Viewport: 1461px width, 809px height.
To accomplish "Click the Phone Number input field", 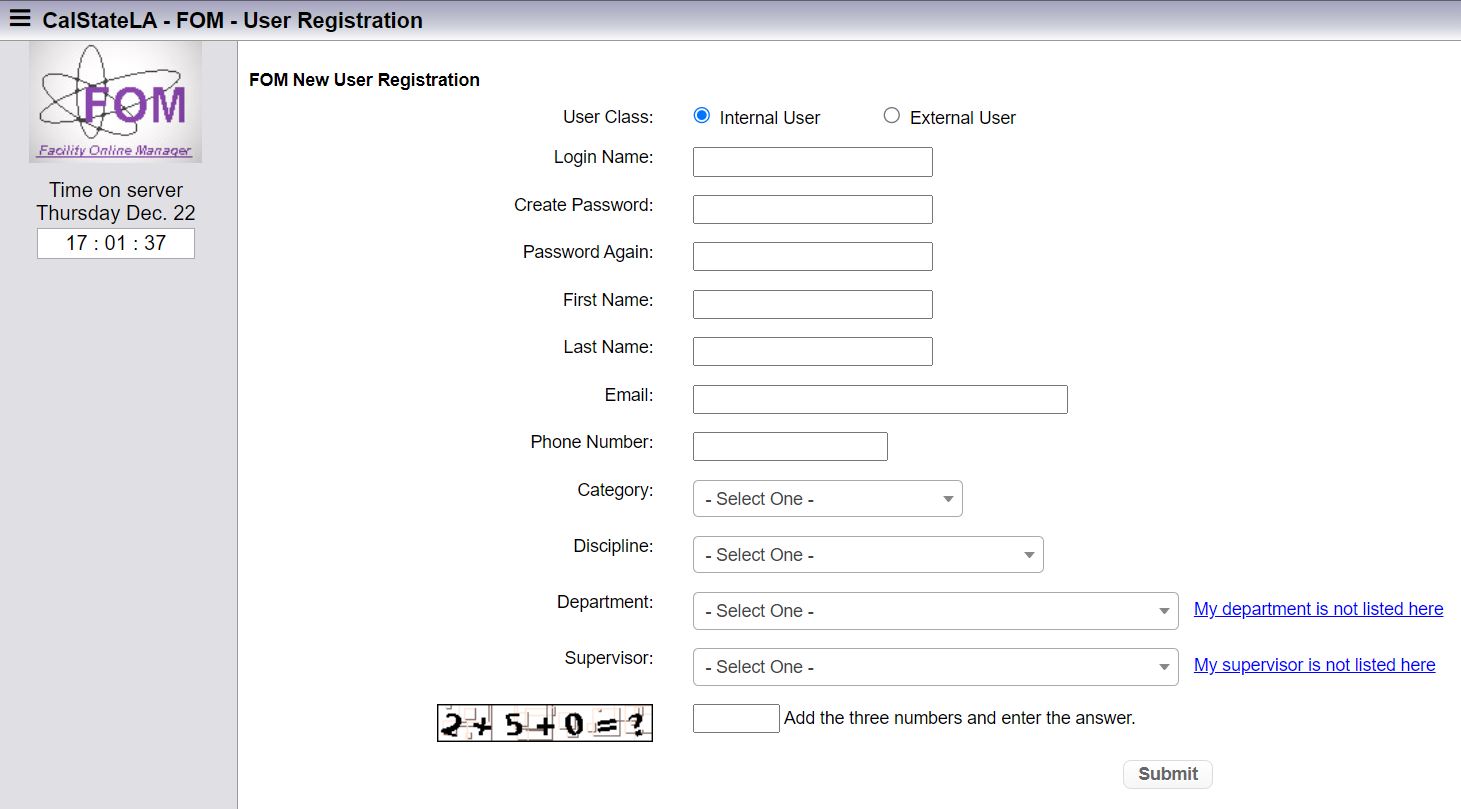I will click(x=790, y=446).
